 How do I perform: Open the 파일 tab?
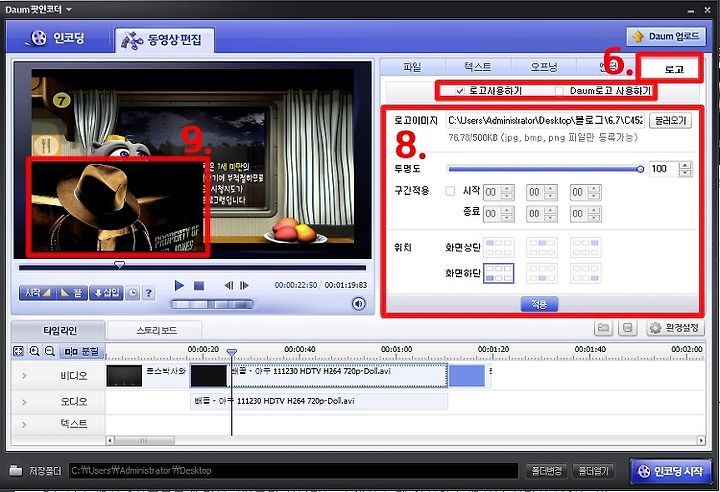click(x=412, y=67)
